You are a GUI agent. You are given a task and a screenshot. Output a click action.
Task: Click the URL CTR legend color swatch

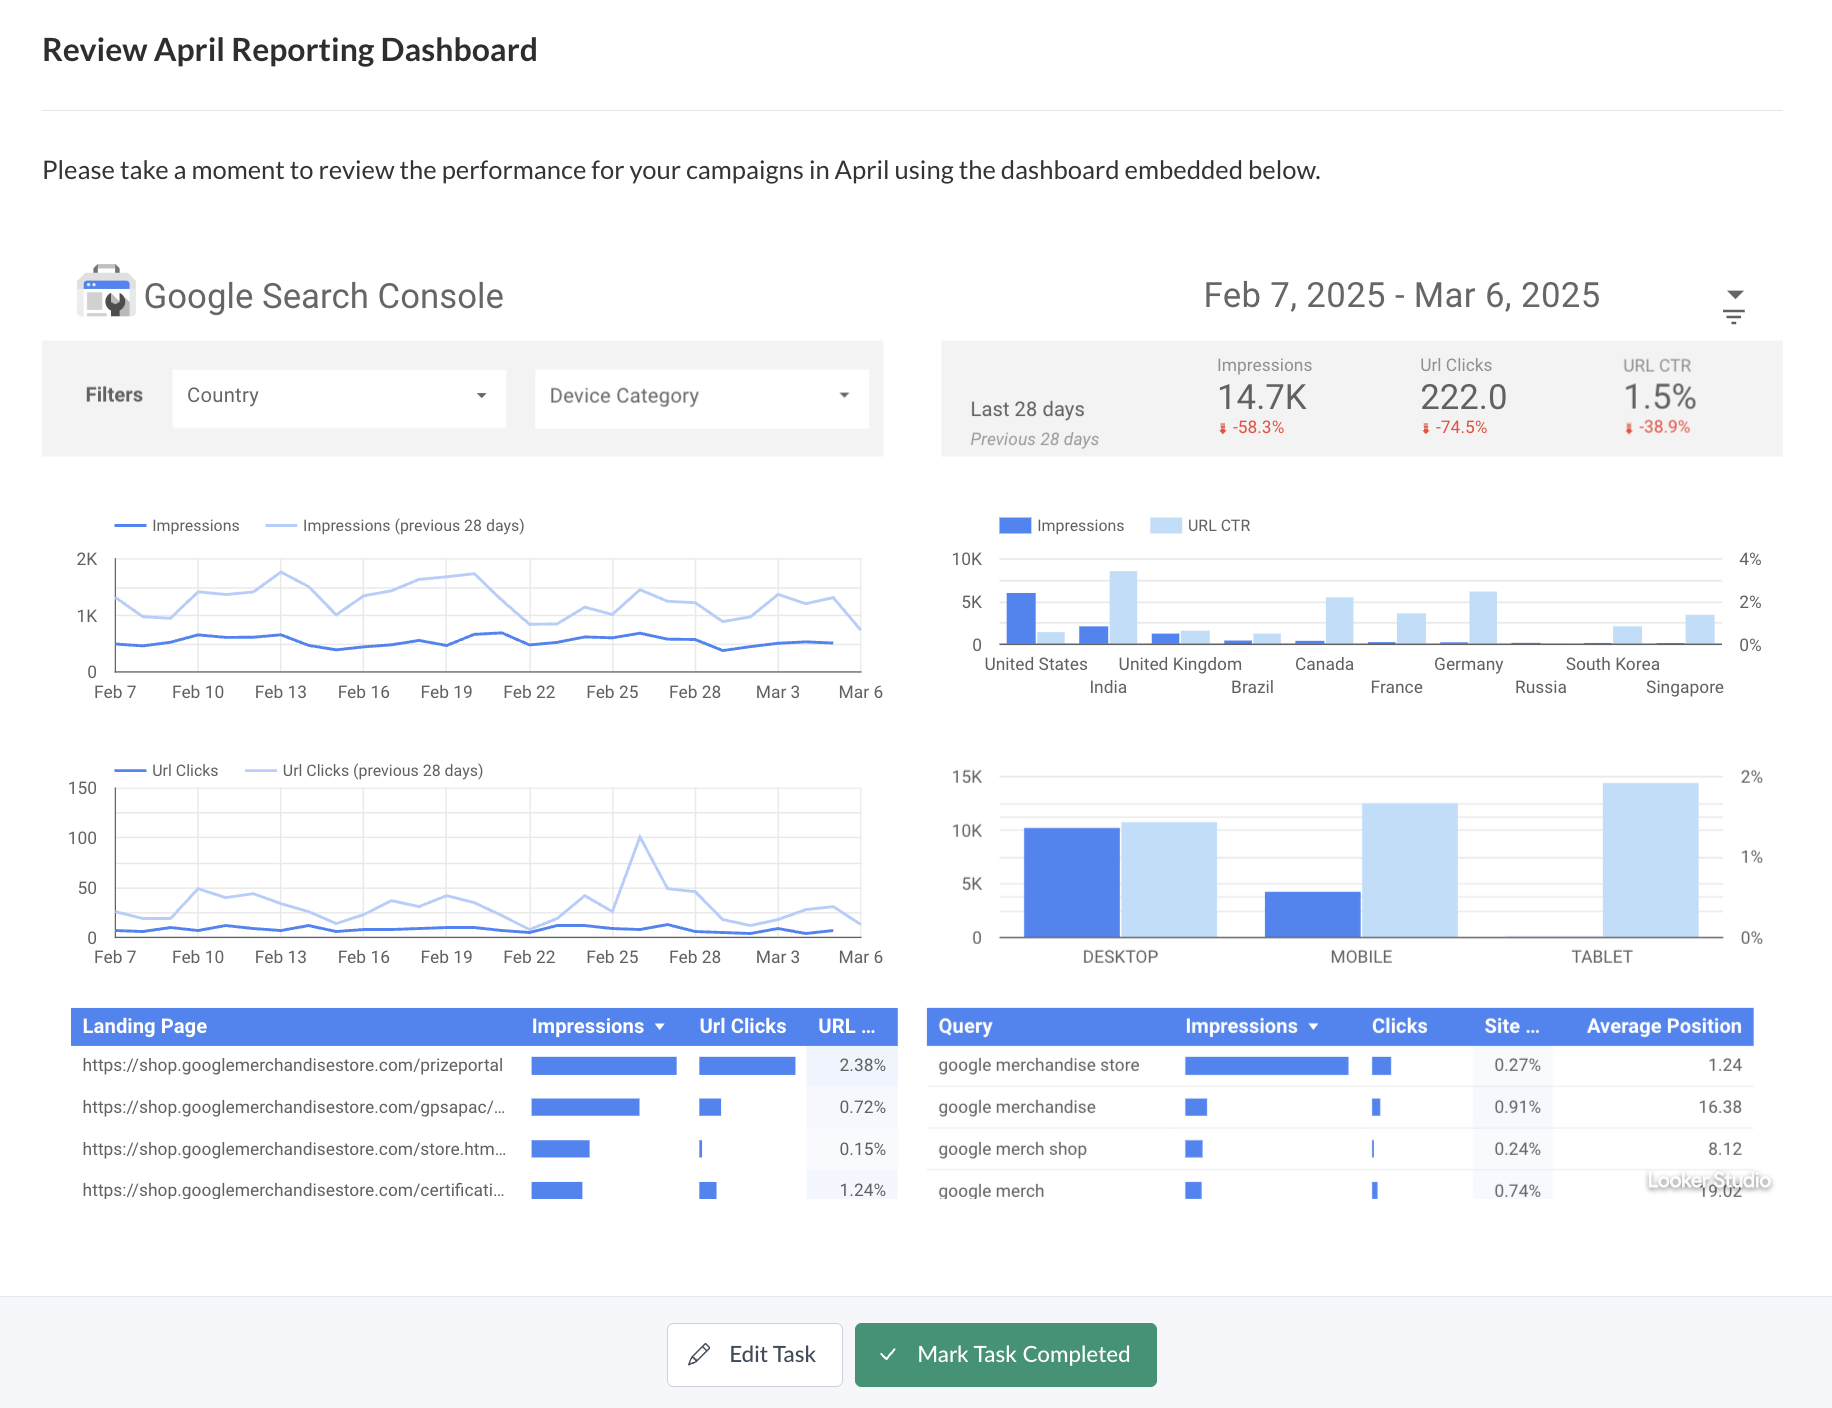[1166, 526]
